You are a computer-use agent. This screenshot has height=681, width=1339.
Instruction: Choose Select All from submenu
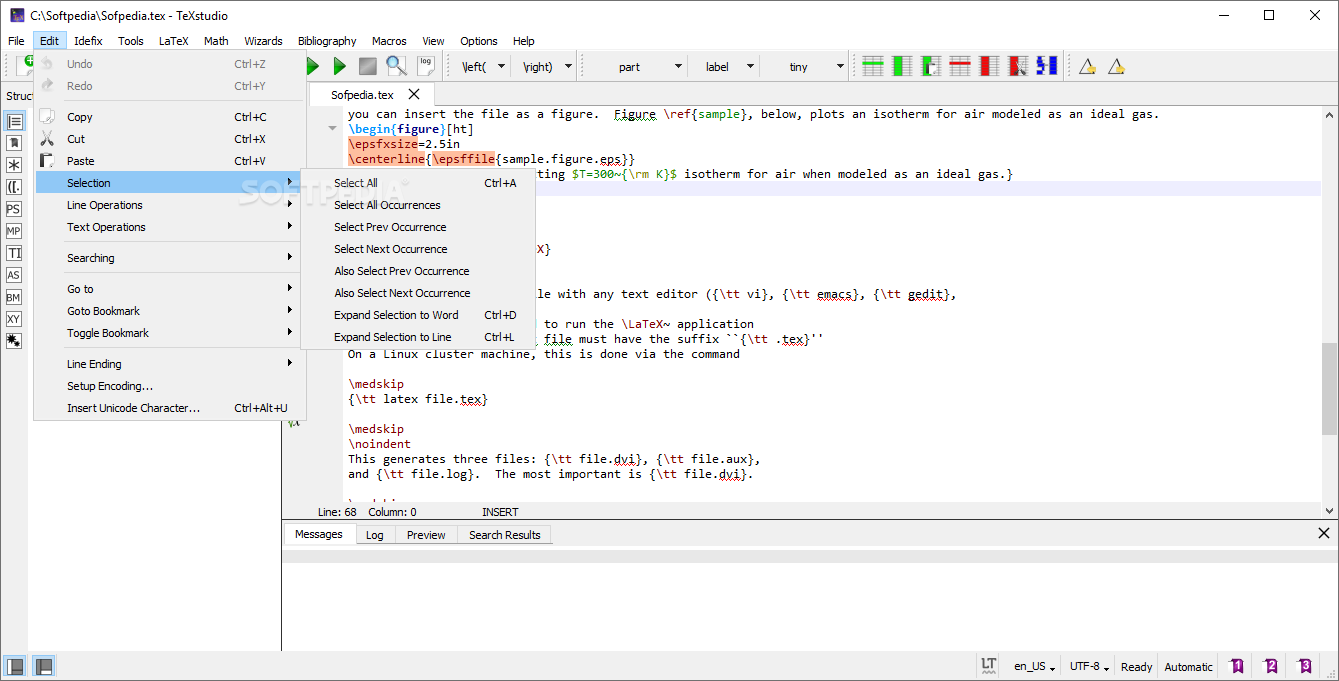pos(418,183)
